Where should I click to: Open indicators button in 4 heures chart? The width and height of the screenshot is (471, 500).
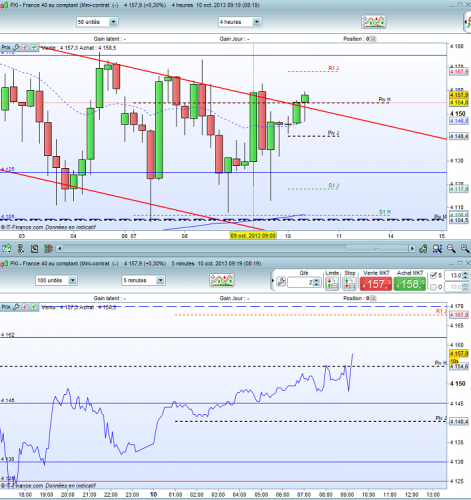click(374, 22)
